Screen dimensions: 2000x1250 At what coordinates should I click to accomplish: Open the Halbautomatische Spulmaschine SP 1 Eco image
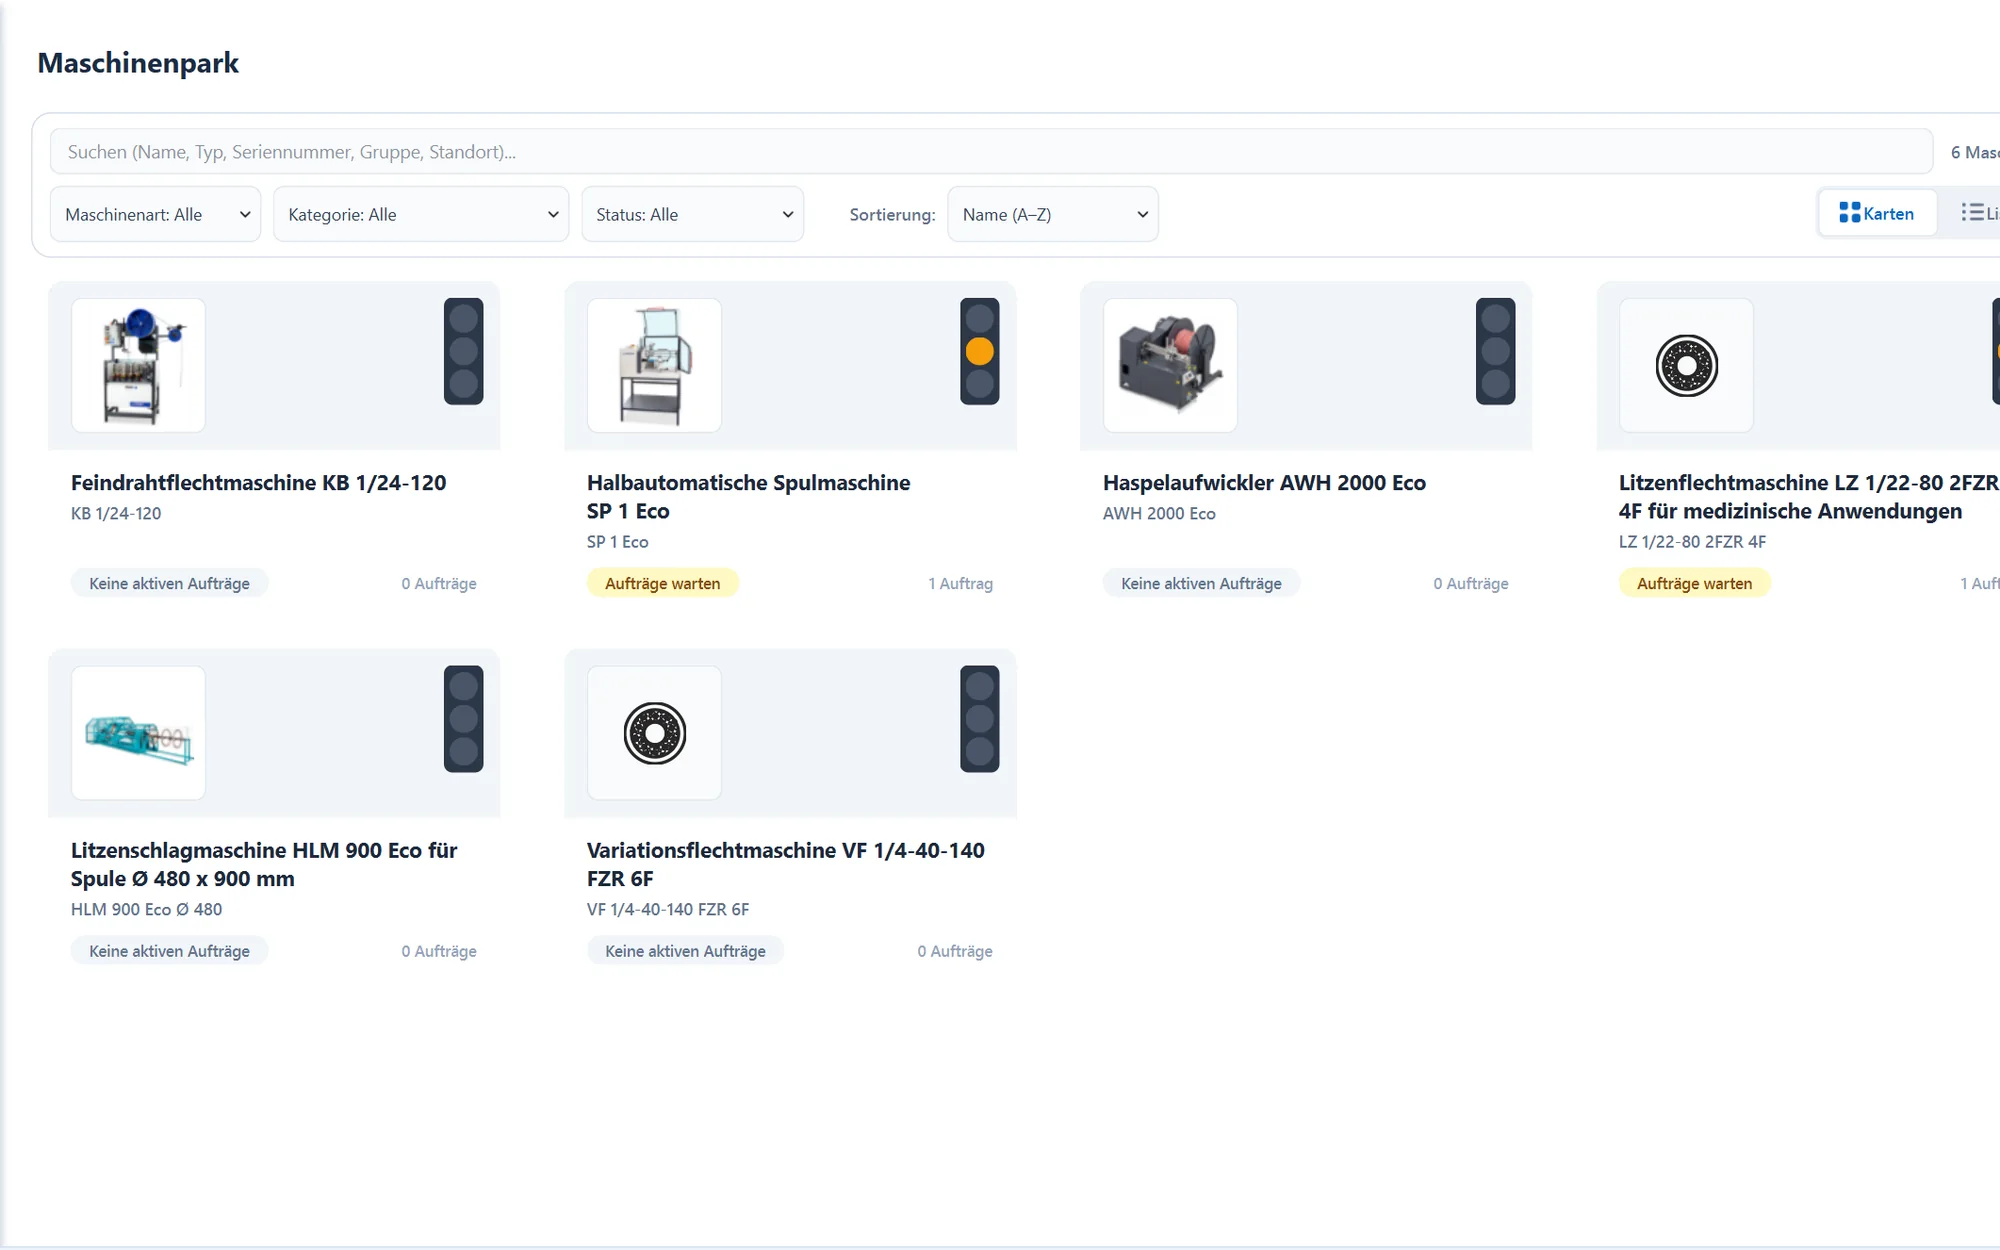coord(654,365)
